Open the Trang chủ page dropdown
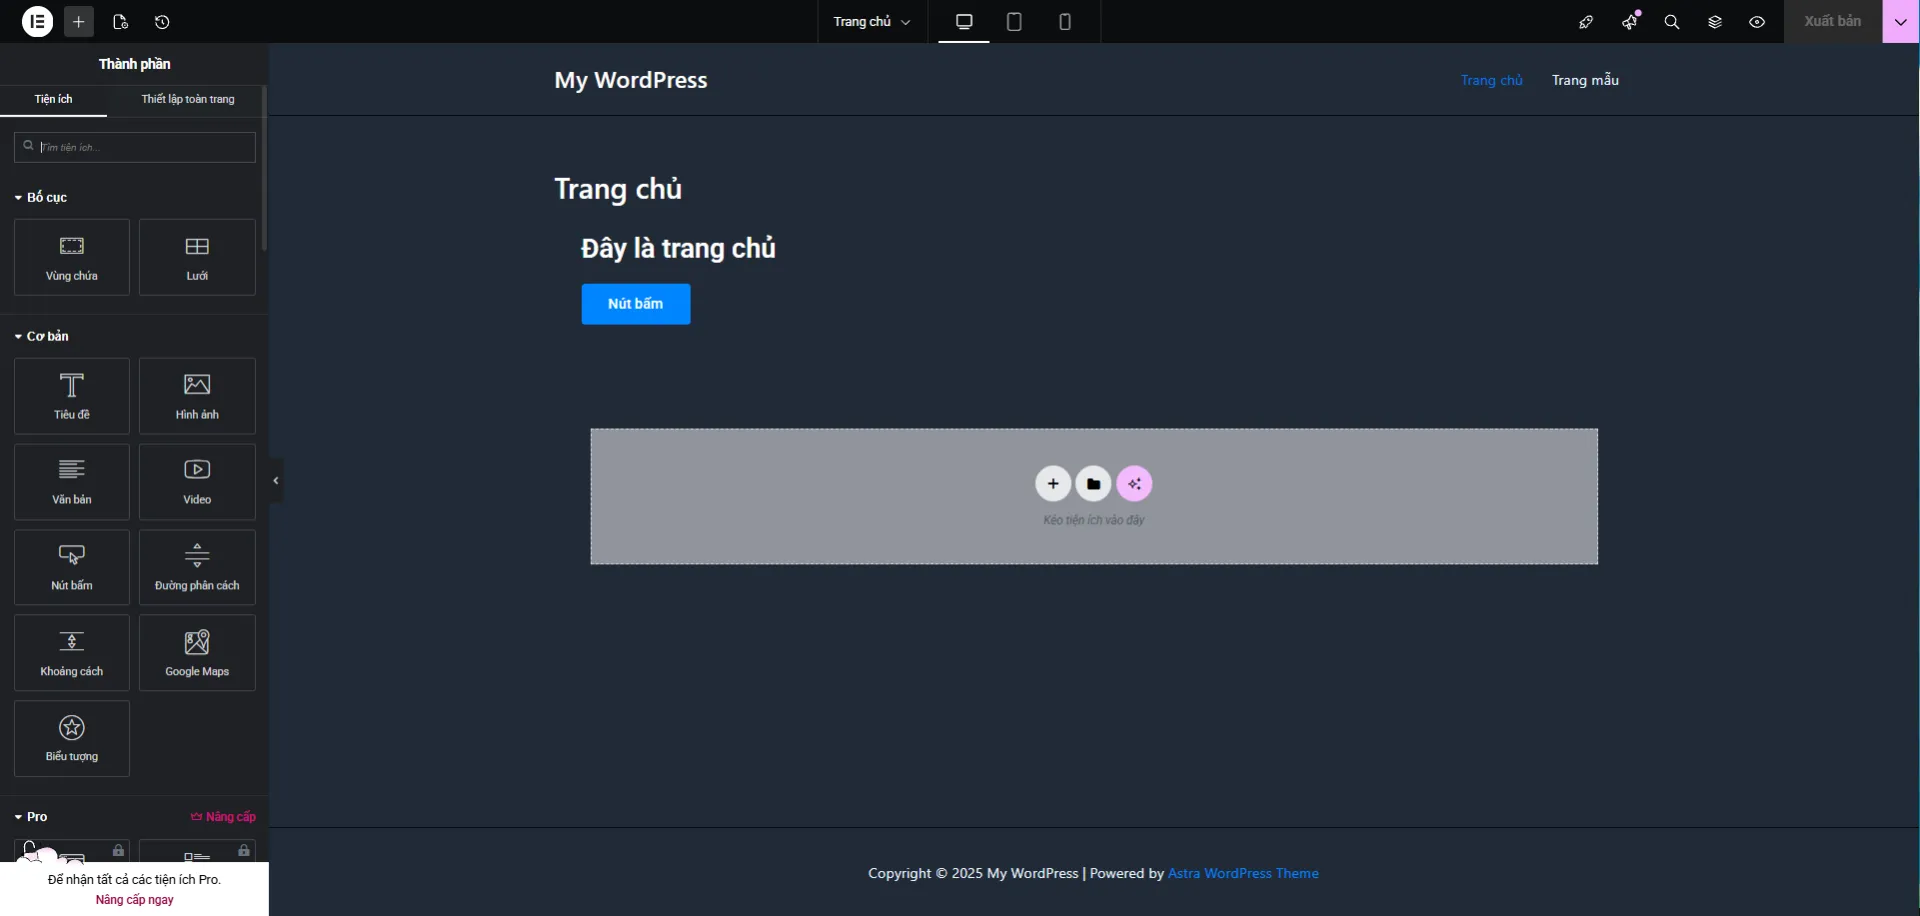The image size is (1920, 916). pyautogui.click(x=872, y=22)
